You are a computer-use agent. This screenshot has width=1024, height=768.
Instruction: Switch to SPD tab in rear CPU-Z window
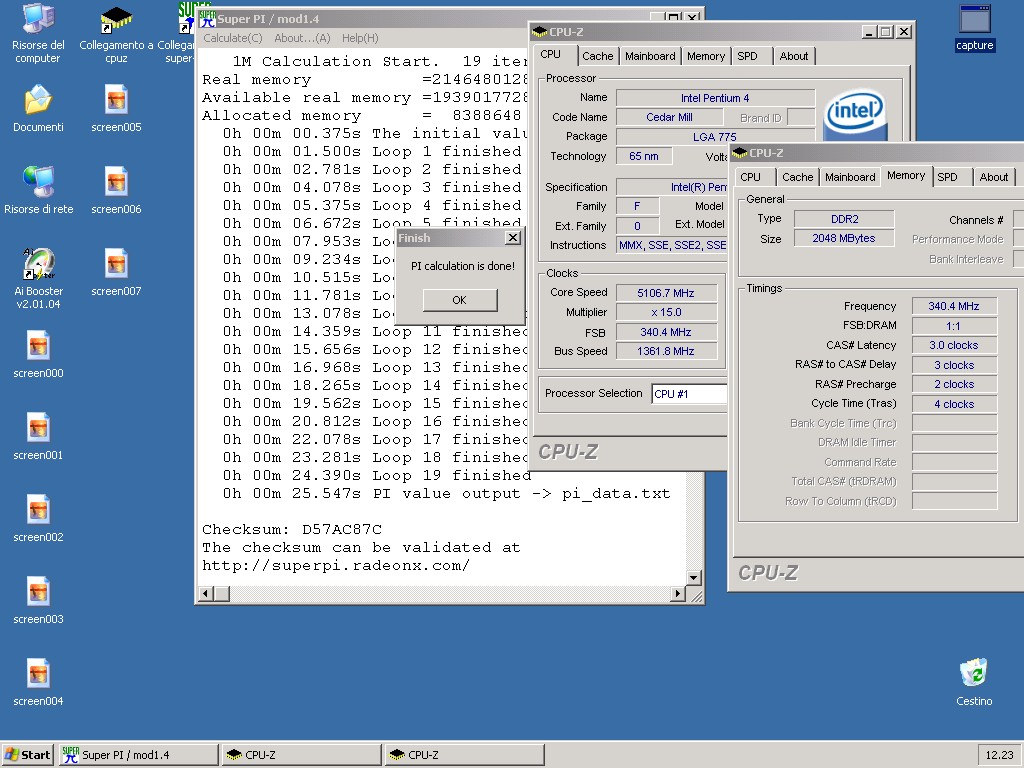(747, 56)
